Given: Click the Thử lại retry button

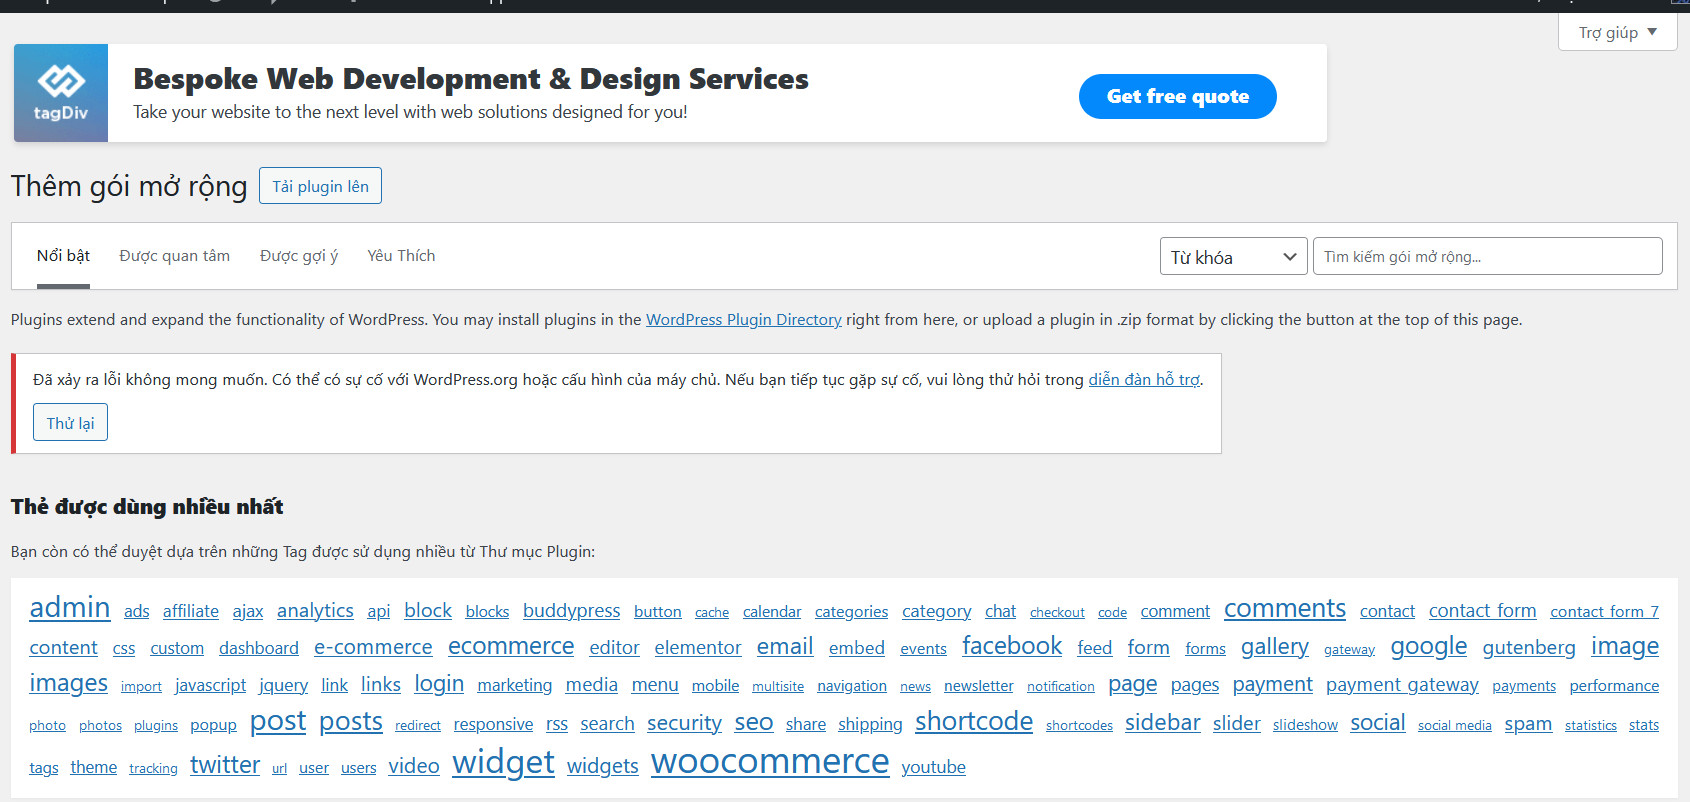Looking at the screenshot, I should coord(70,422).
